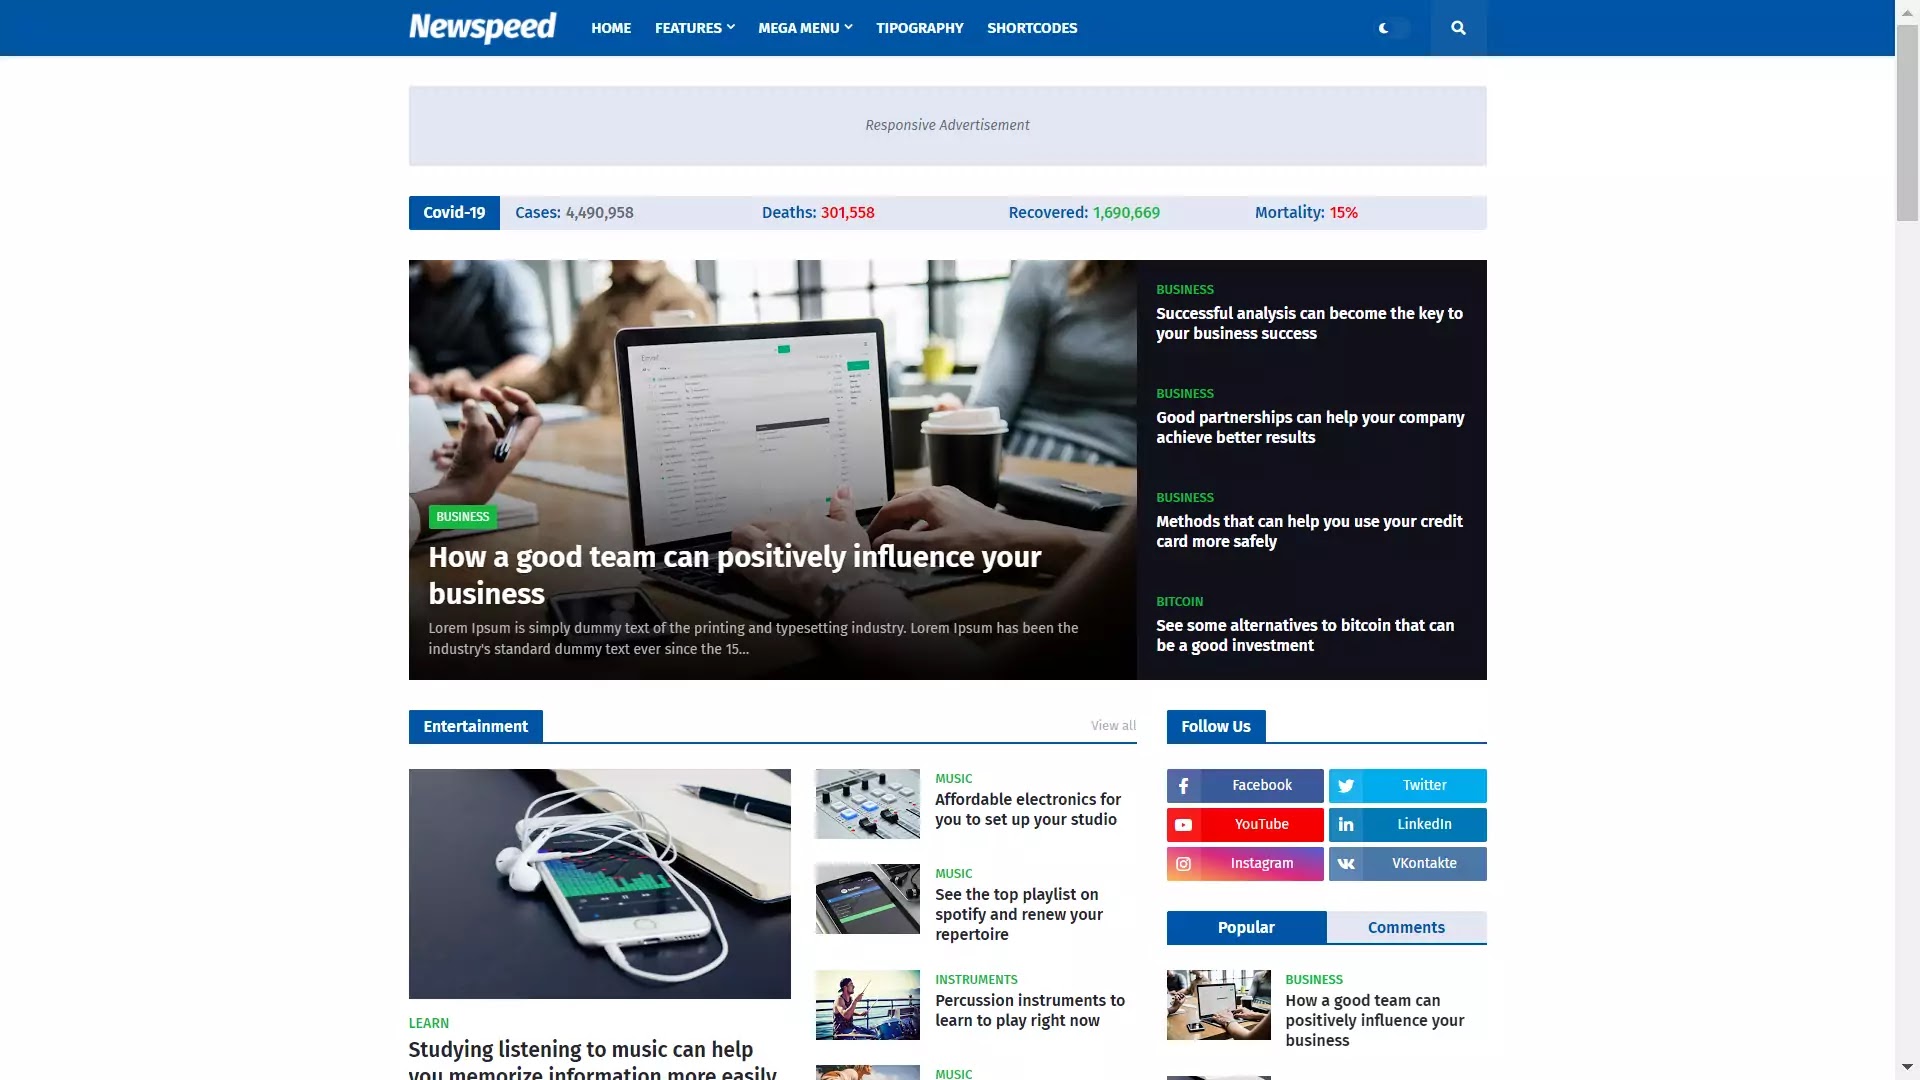Open the HOME menu item

(611, 28)
